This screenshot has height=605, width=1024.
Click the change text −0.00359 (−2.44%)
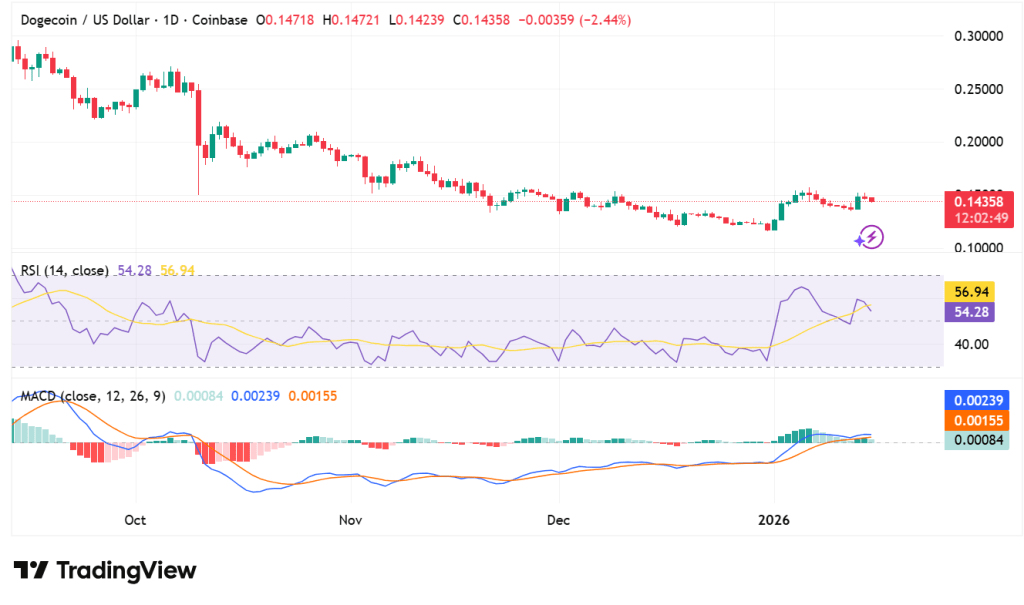[x=575, y=20]
